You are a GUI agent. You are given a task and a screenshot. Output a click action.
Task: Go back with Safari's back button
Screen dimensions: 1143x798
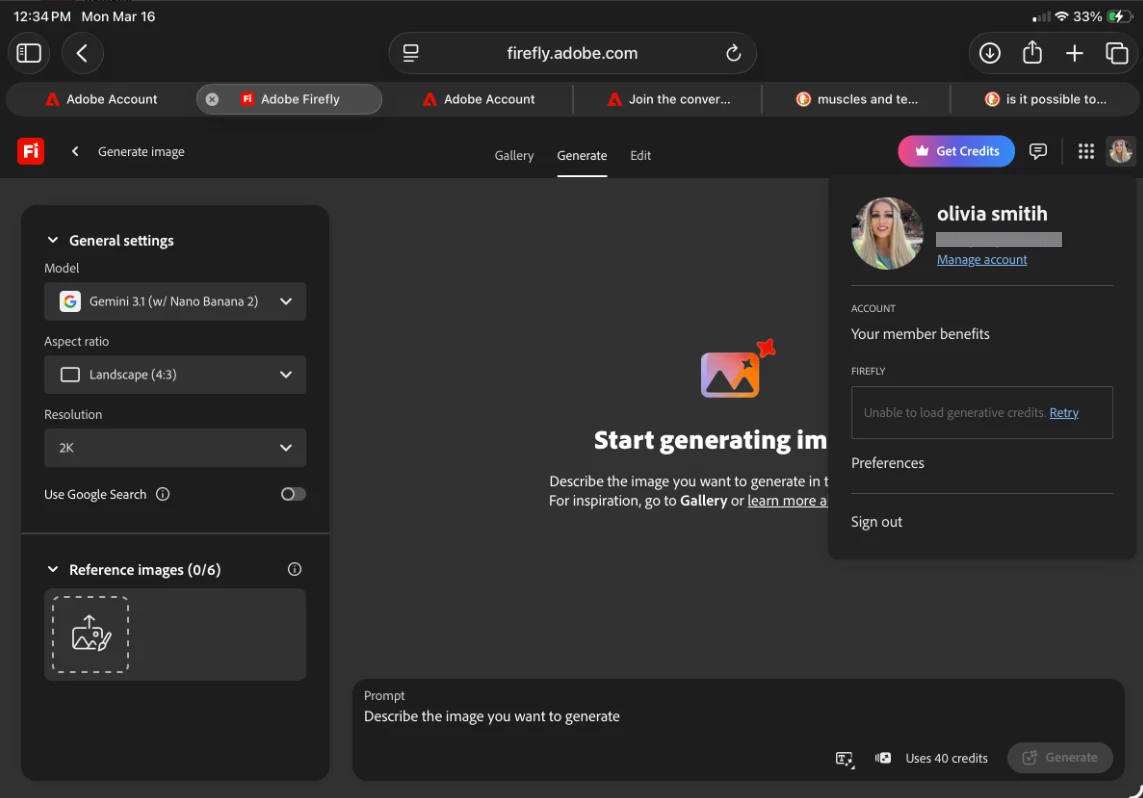click(82, 53)
